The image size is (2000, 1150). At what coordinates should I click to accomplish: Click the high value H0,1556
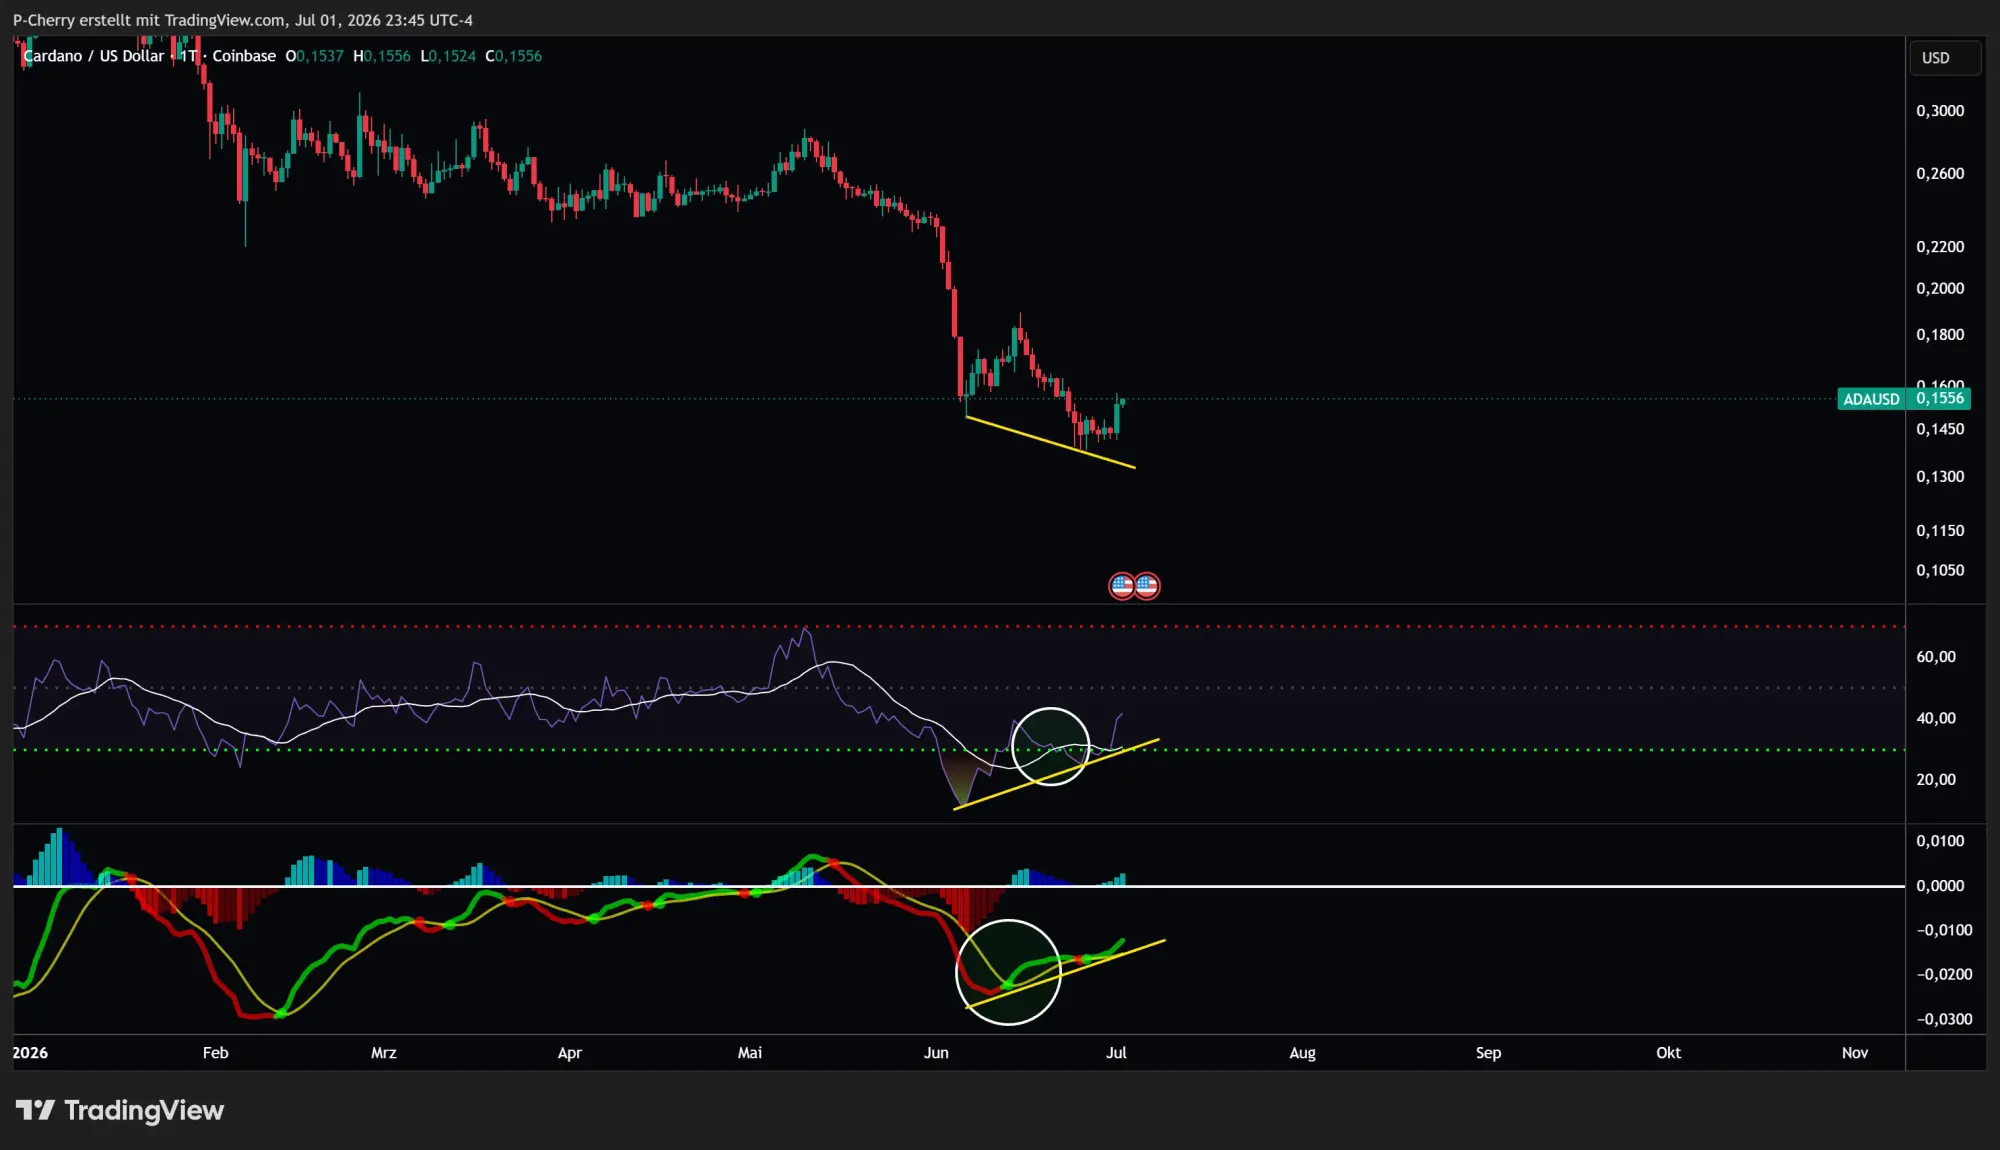coord(382,56)
